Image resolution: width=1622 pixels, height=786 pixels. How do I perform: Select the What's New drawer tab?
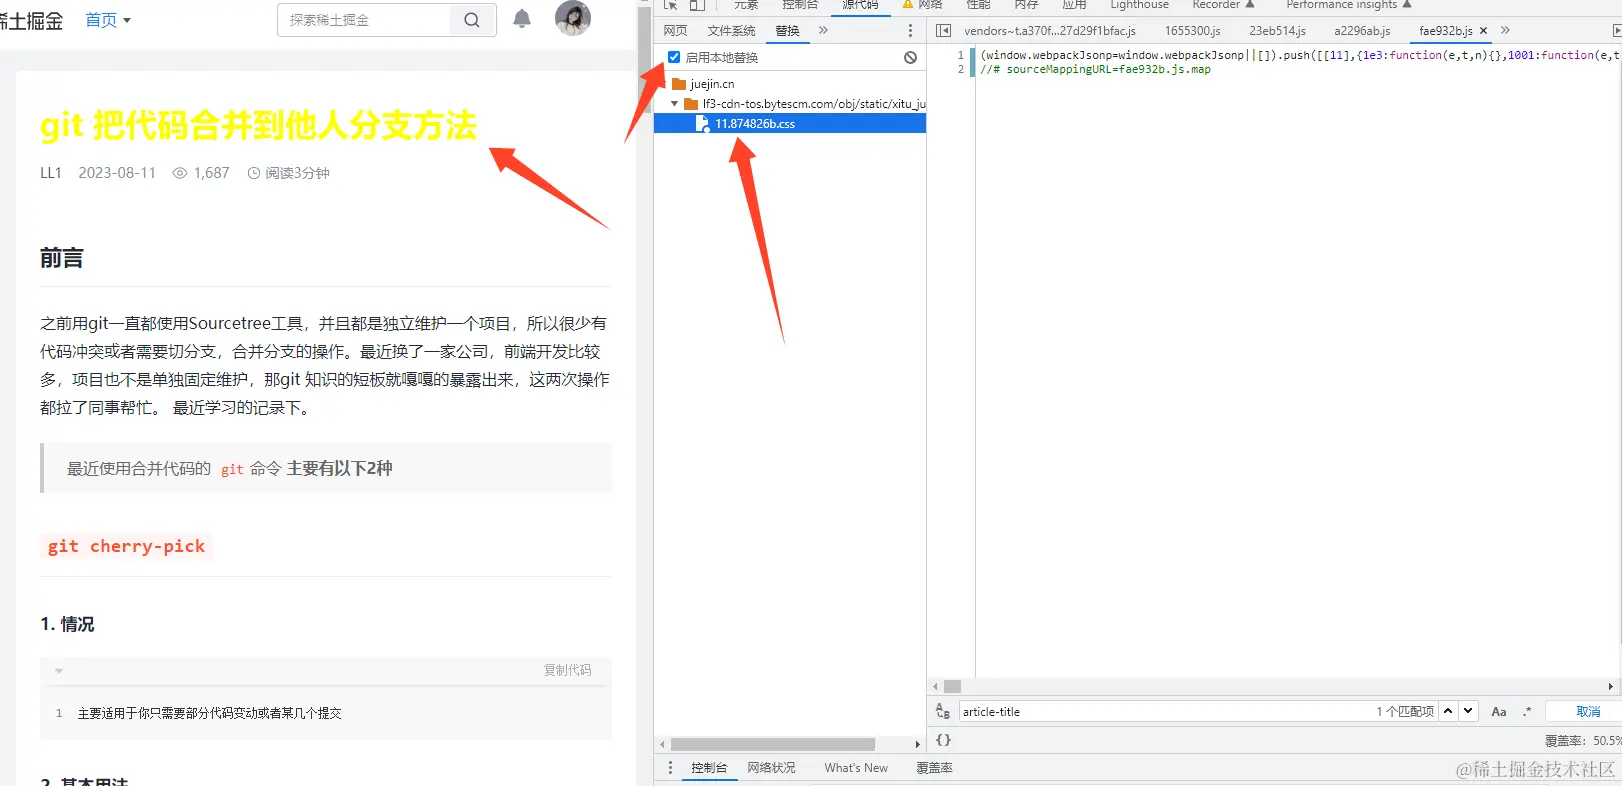(x=856, y=768)
